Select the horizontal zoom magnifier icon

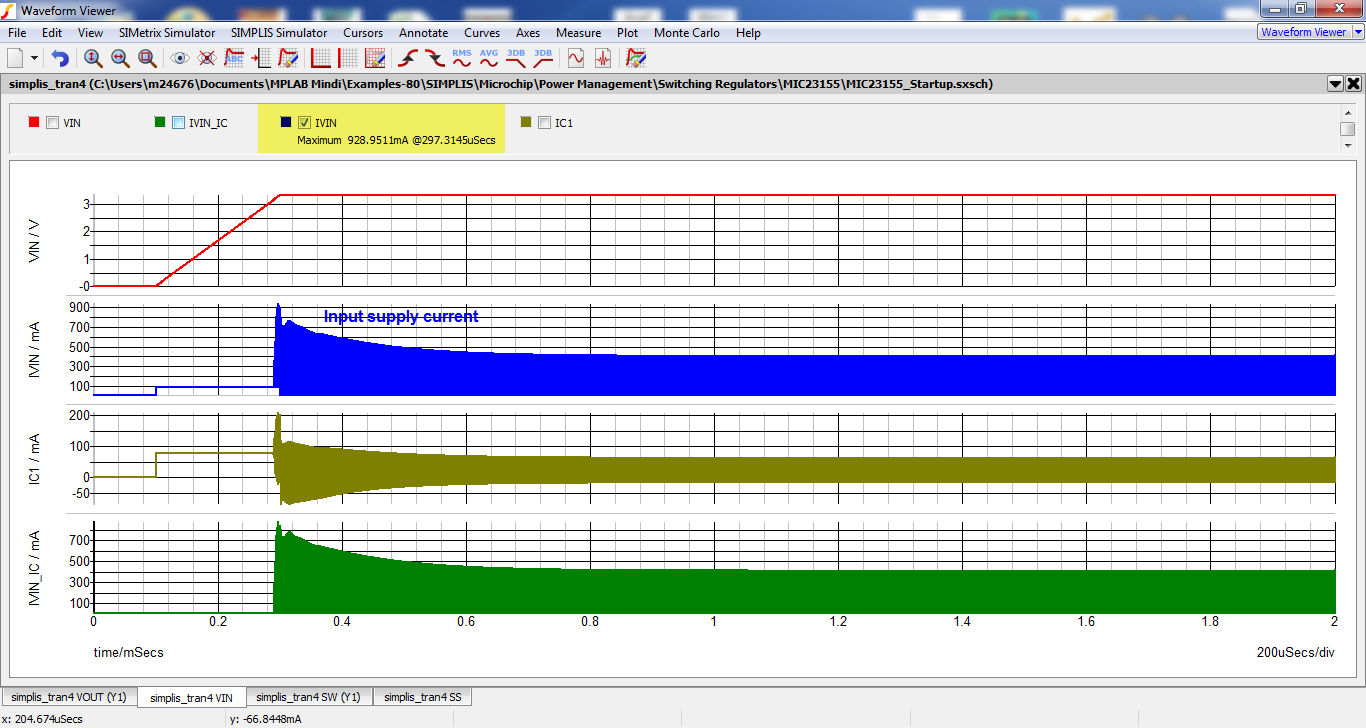pos(120,58)
